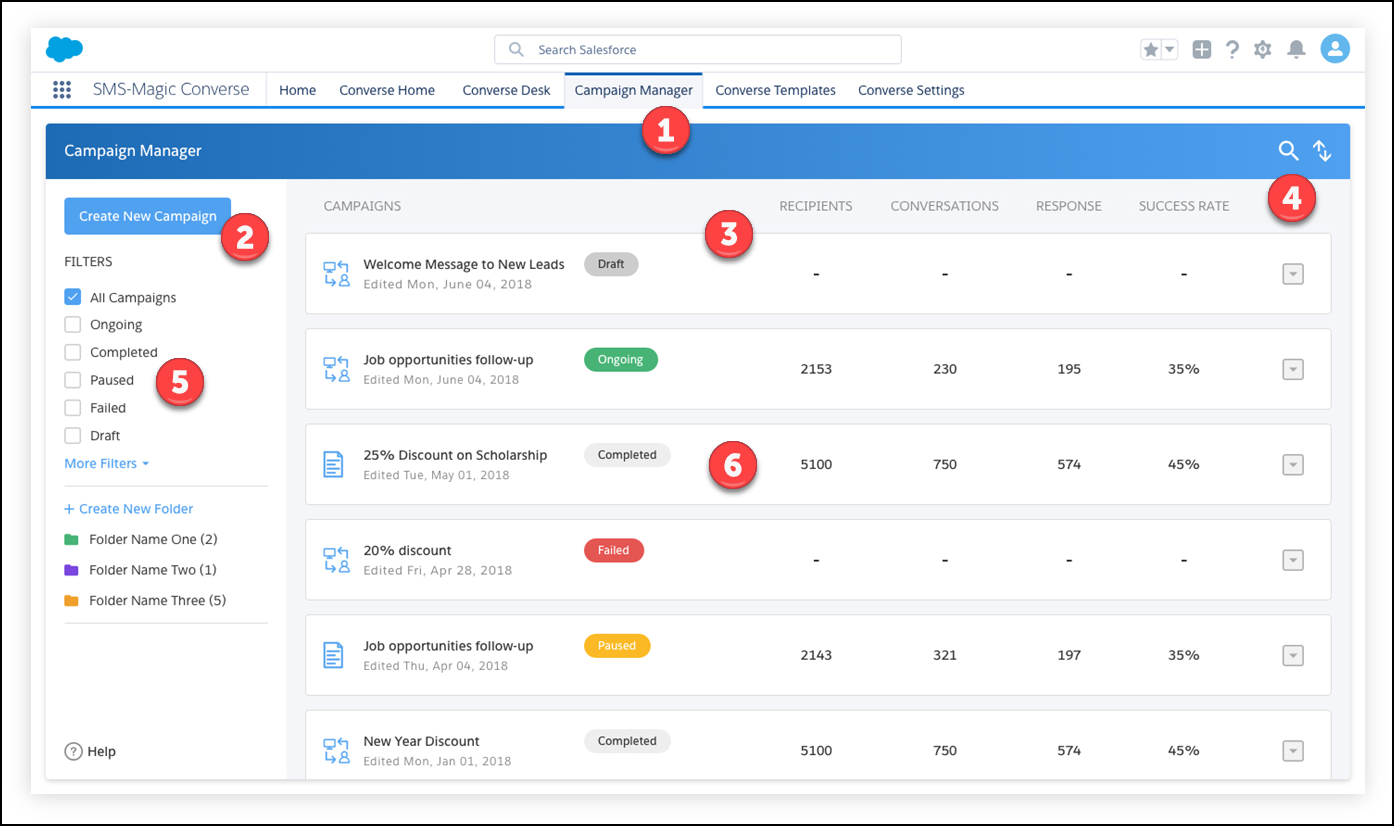Click the green Ongoing status badge
Screen dimensions: 1394x826
[621, 359]
